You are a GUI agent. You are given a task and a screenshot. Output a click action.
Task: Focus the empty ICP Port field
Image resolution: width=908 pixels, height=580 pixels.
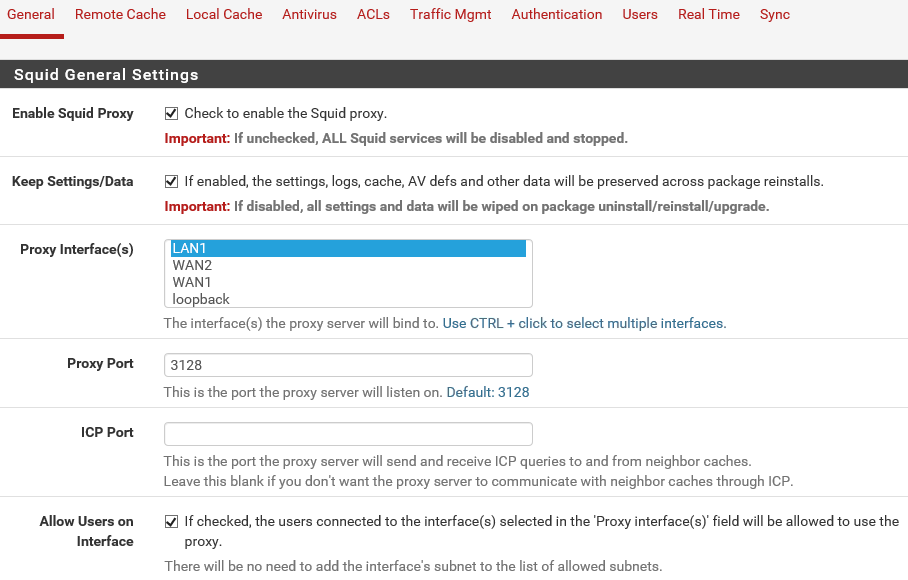348,434
